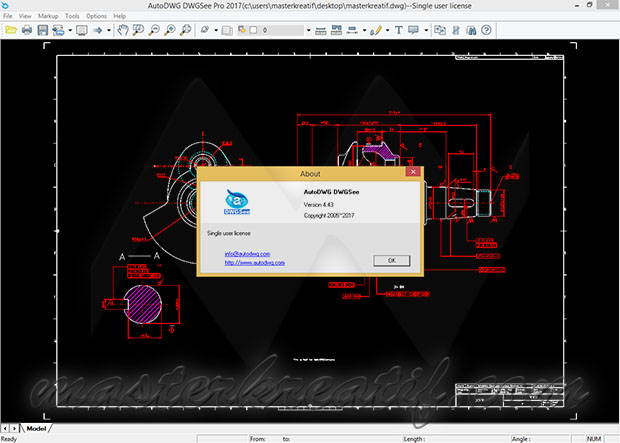The height and width of the screenshot is (443, 620).
Task: Click the app icon in title bar
Action: tap(4, 5)
